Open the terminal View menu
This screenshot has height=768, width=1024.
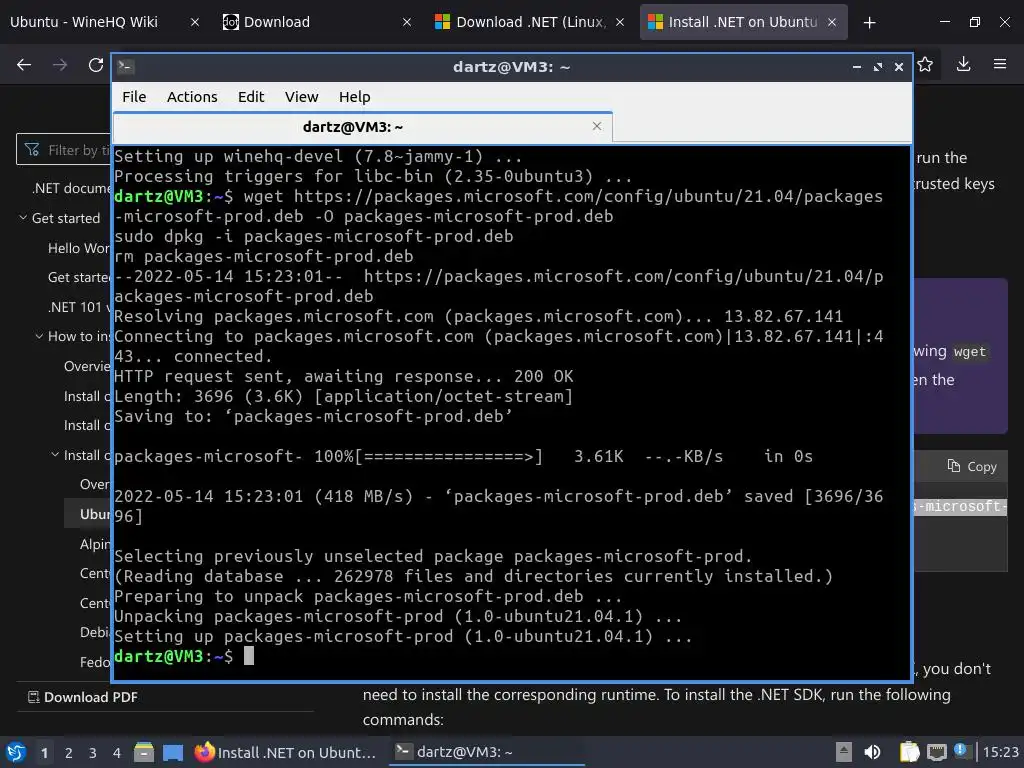301,97
